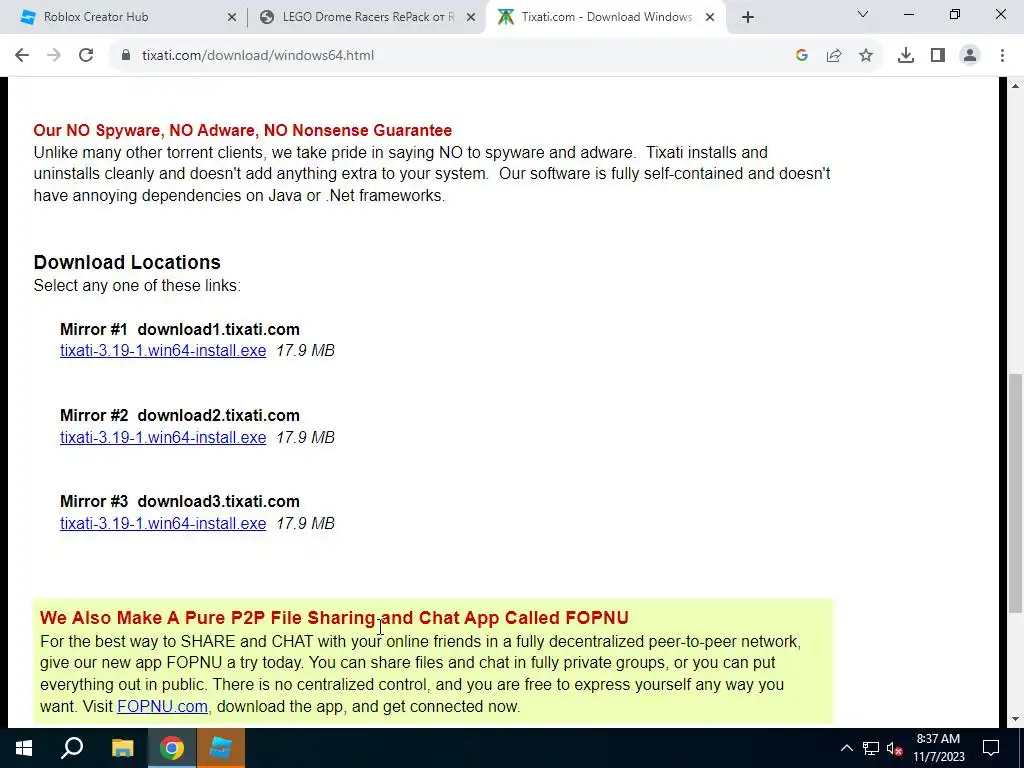Screen dimensions: 1024x768
Task: Click the scrollbar down arrow
Action: (1016, 719)
